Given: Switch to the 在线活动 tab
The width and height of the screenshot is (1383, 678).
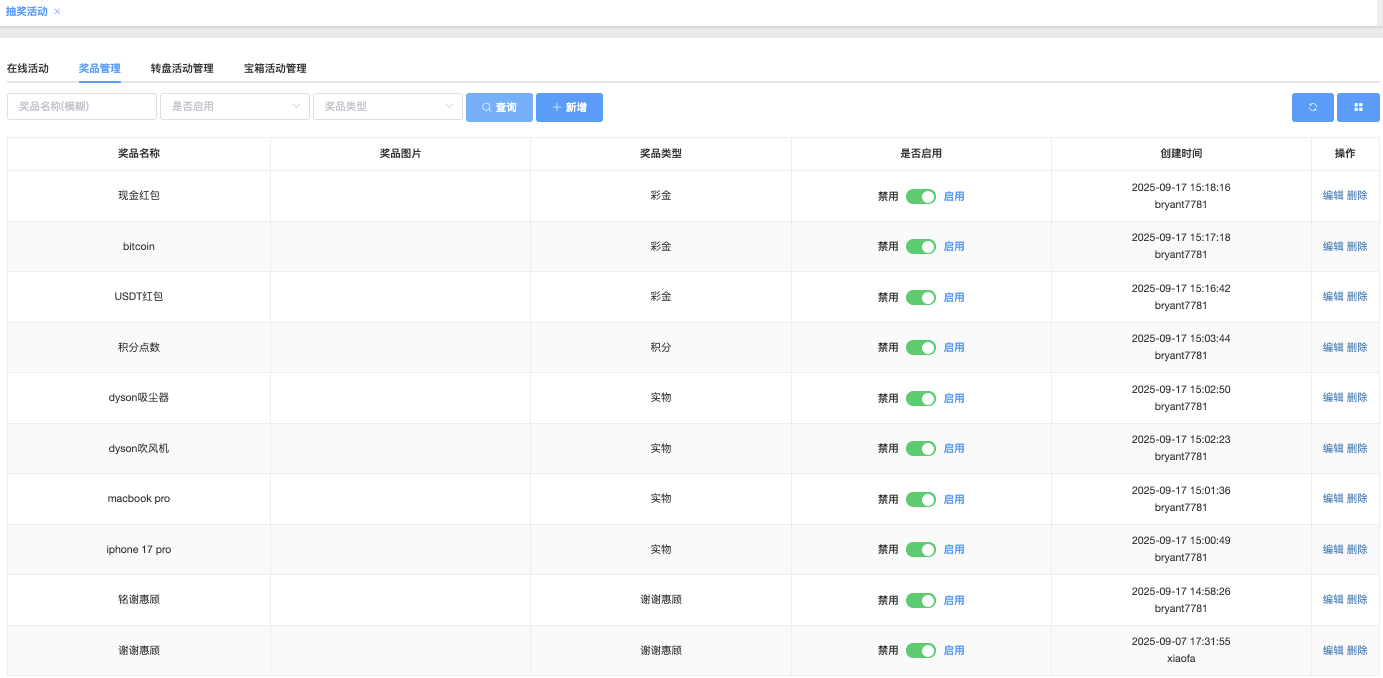Looking at the screenshot, I should [28, 69].
